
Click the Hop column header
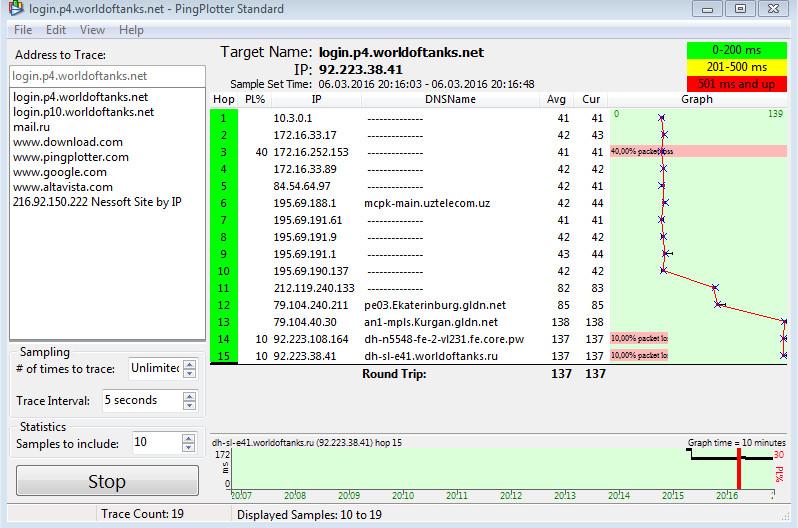point(224,99)
